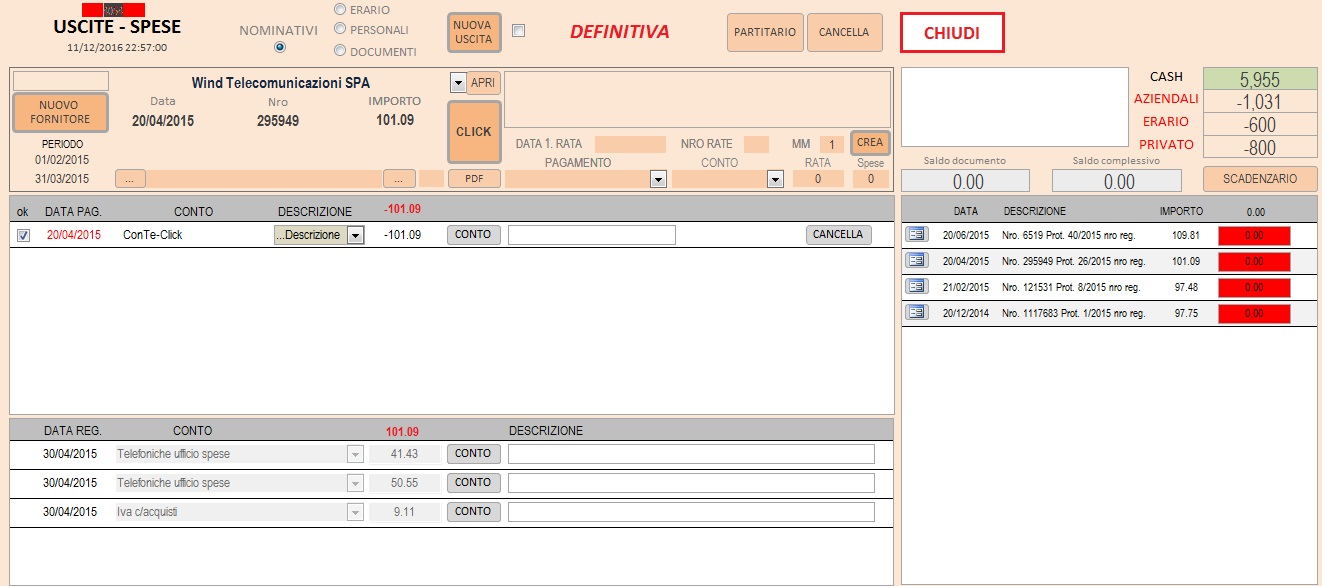
Task: Open document icon for 20/06/2015 row
Action: click(916, 234)
